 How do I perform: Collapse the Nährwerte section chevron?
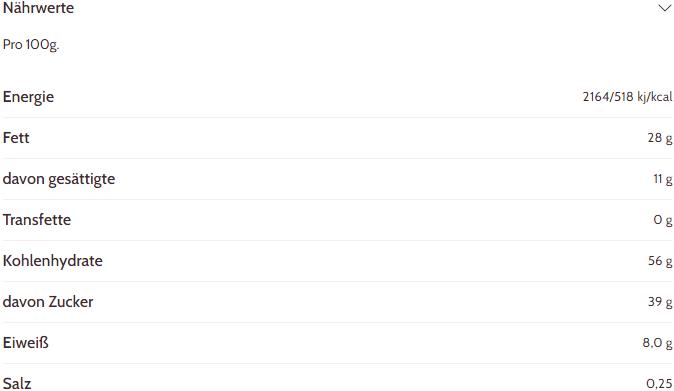point(665,8)
